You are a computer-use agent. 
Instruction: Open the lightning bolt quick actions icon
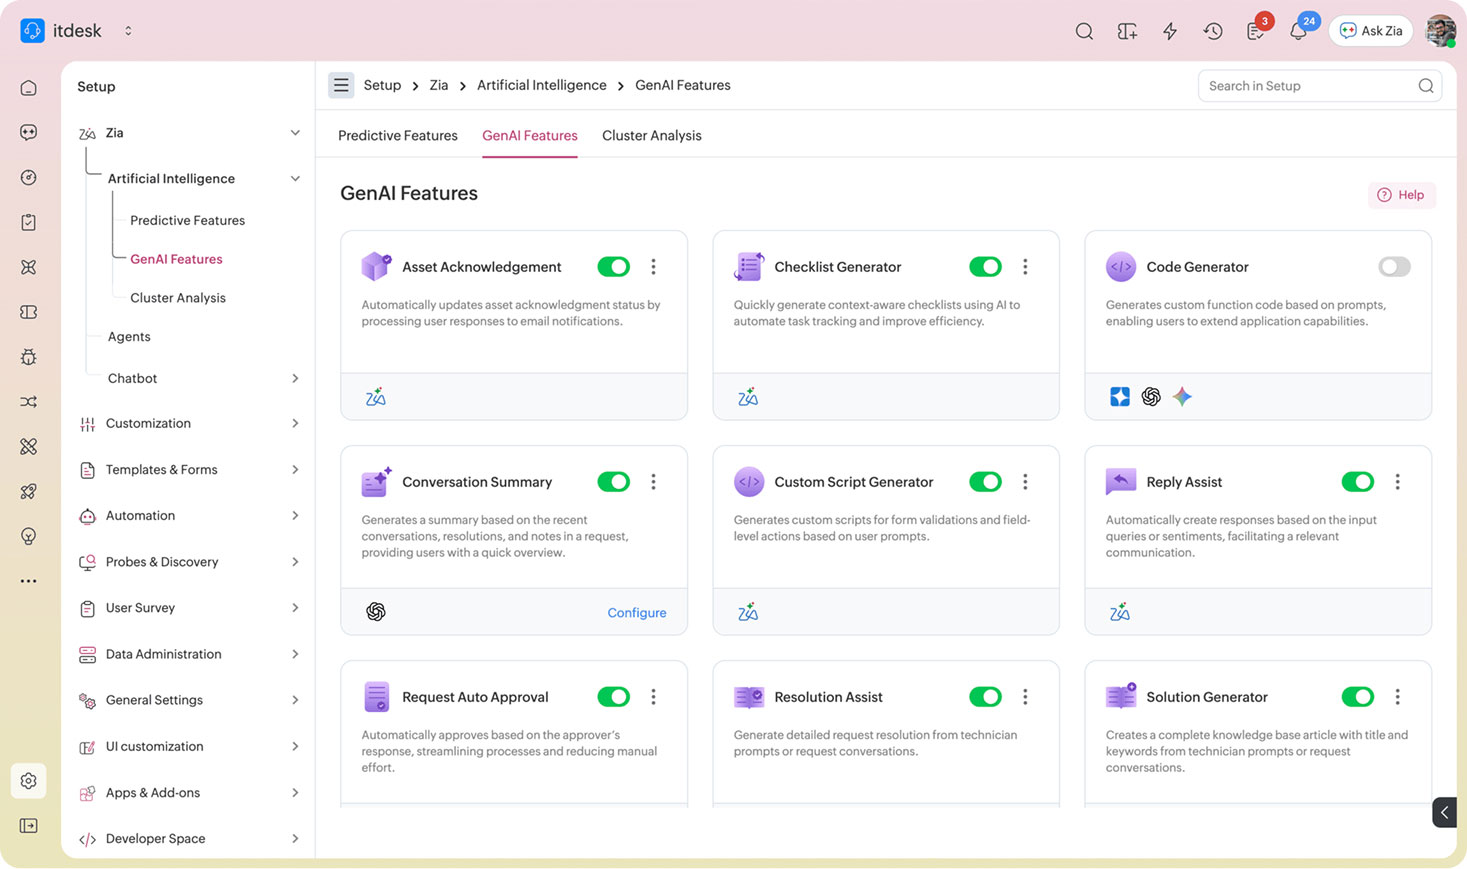tap(1170, 31)
